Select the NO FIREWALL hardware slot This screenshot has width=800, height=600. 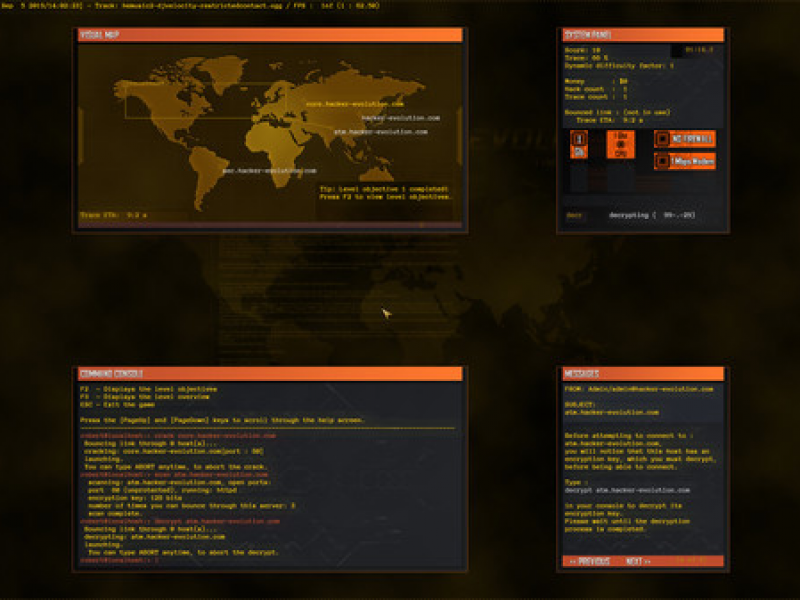pyautogui.click(x=685, y=139)
